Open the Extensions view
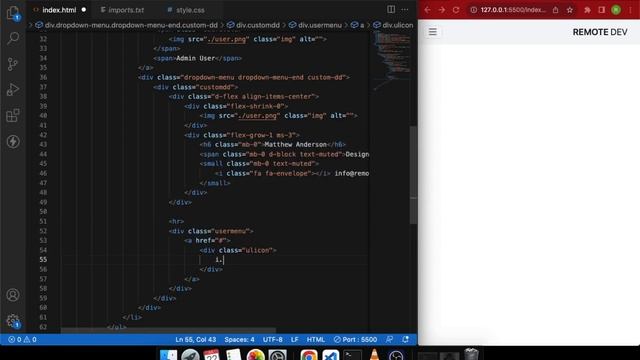 tap(13, 116)
